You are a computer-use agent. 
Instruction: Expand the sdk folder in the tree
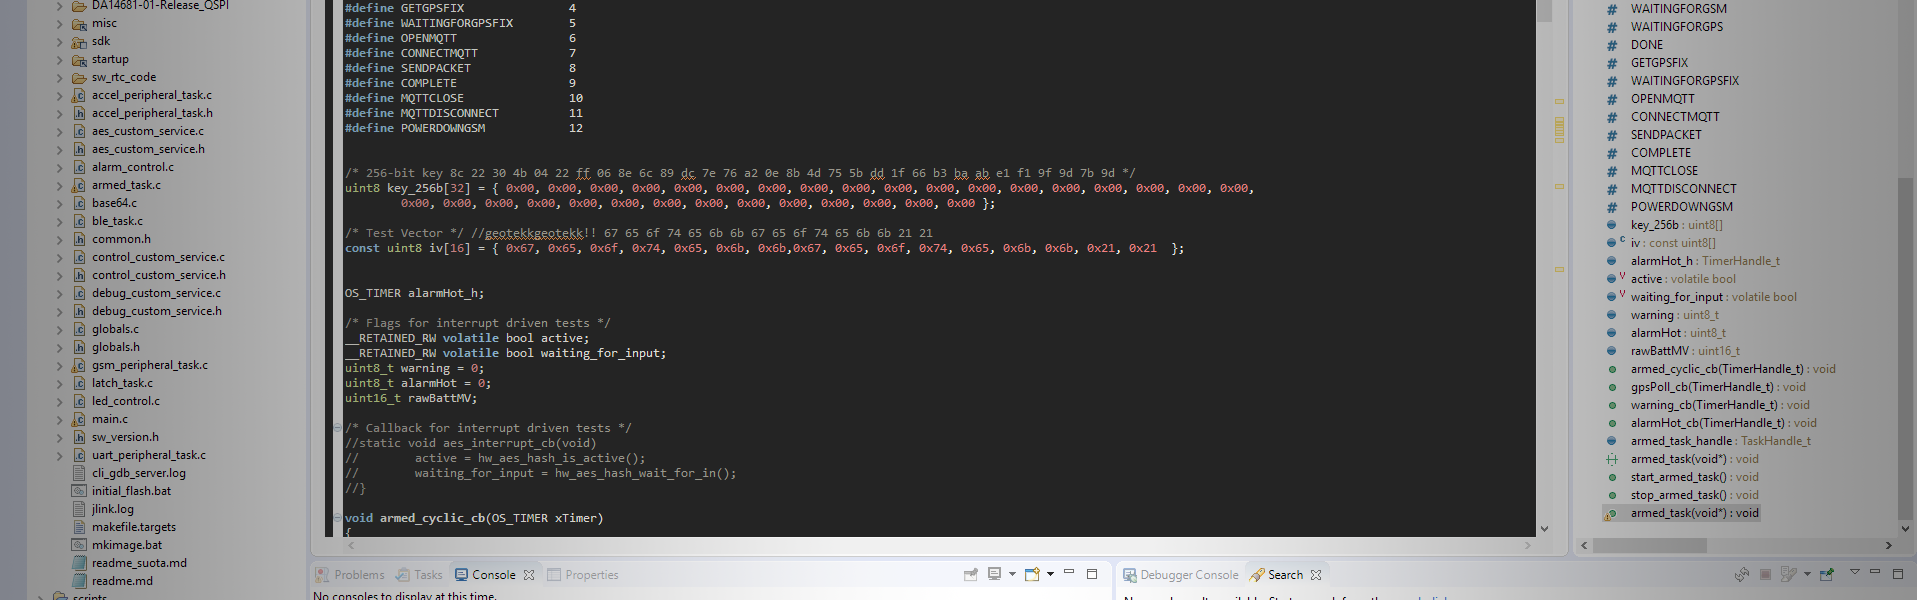coord(59,42)
